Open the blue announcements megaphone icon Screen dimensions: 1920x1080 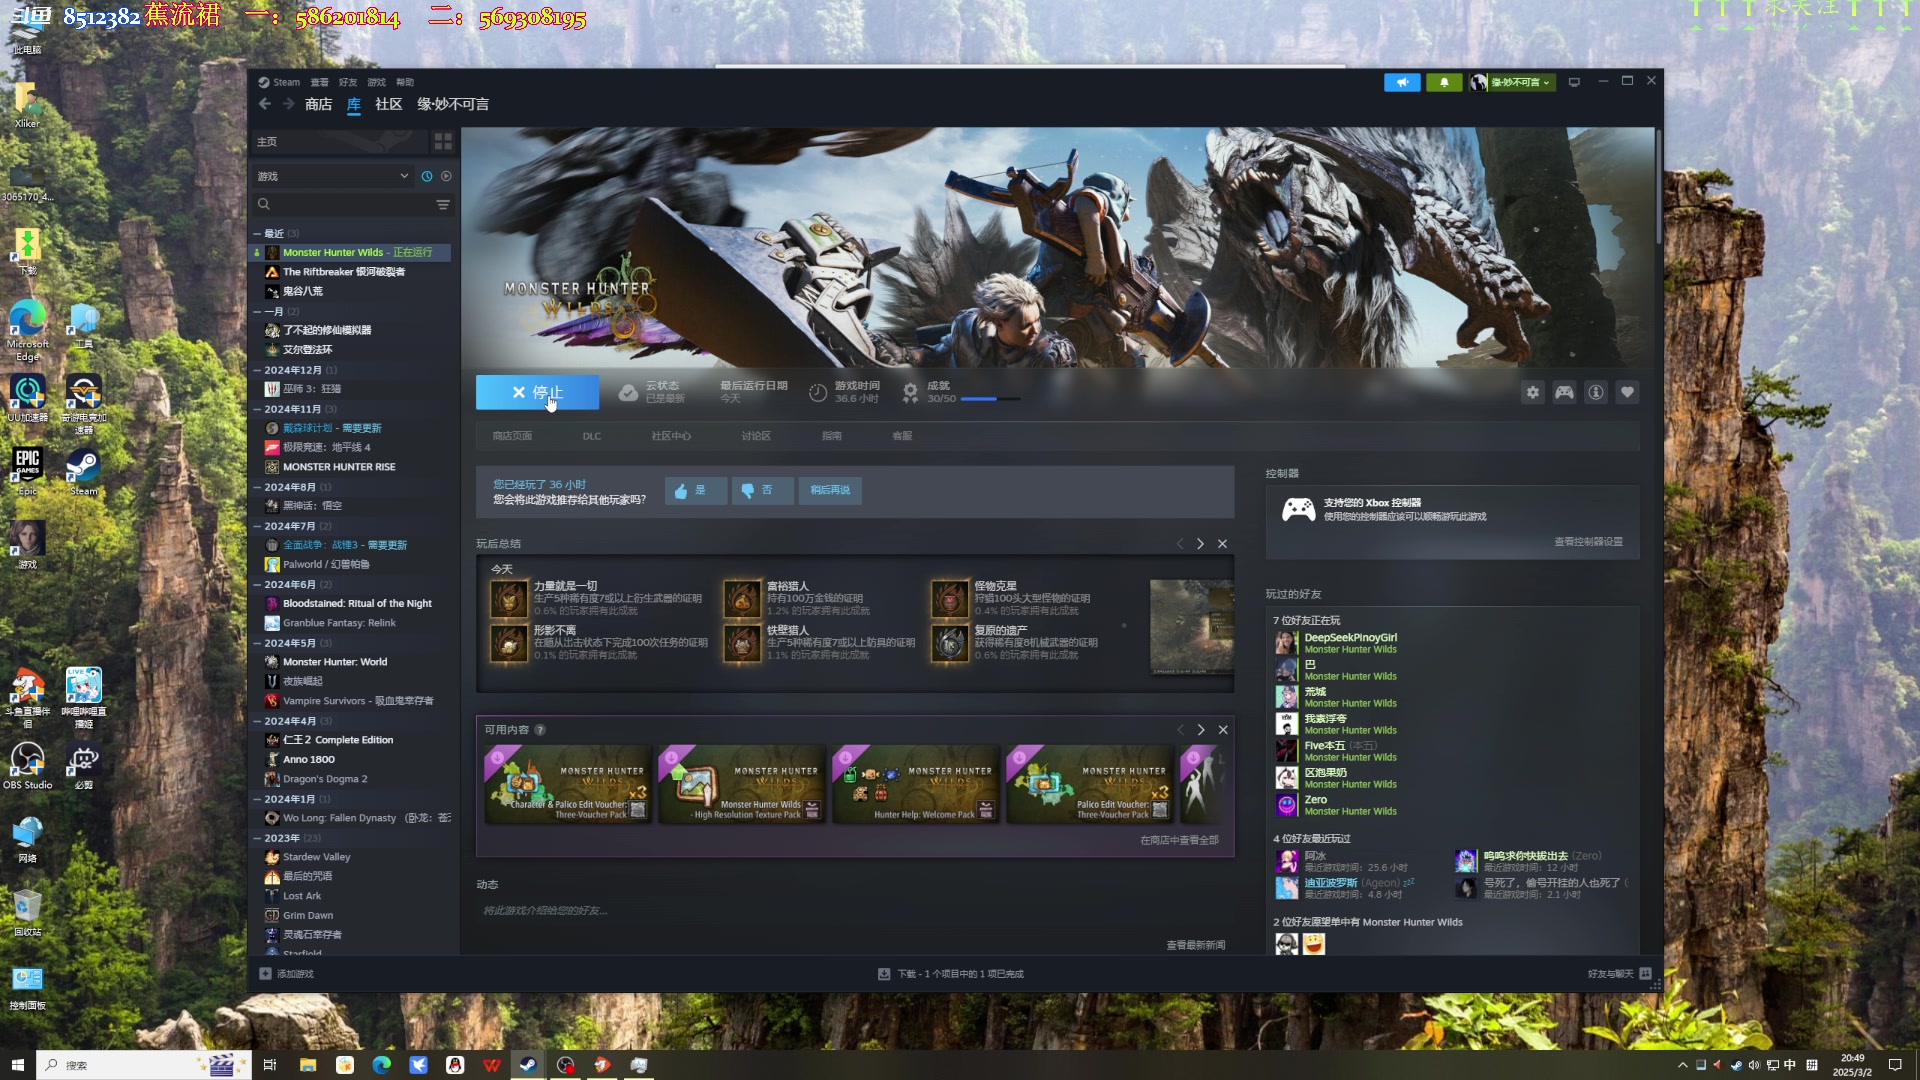[x=1402, y=82]
